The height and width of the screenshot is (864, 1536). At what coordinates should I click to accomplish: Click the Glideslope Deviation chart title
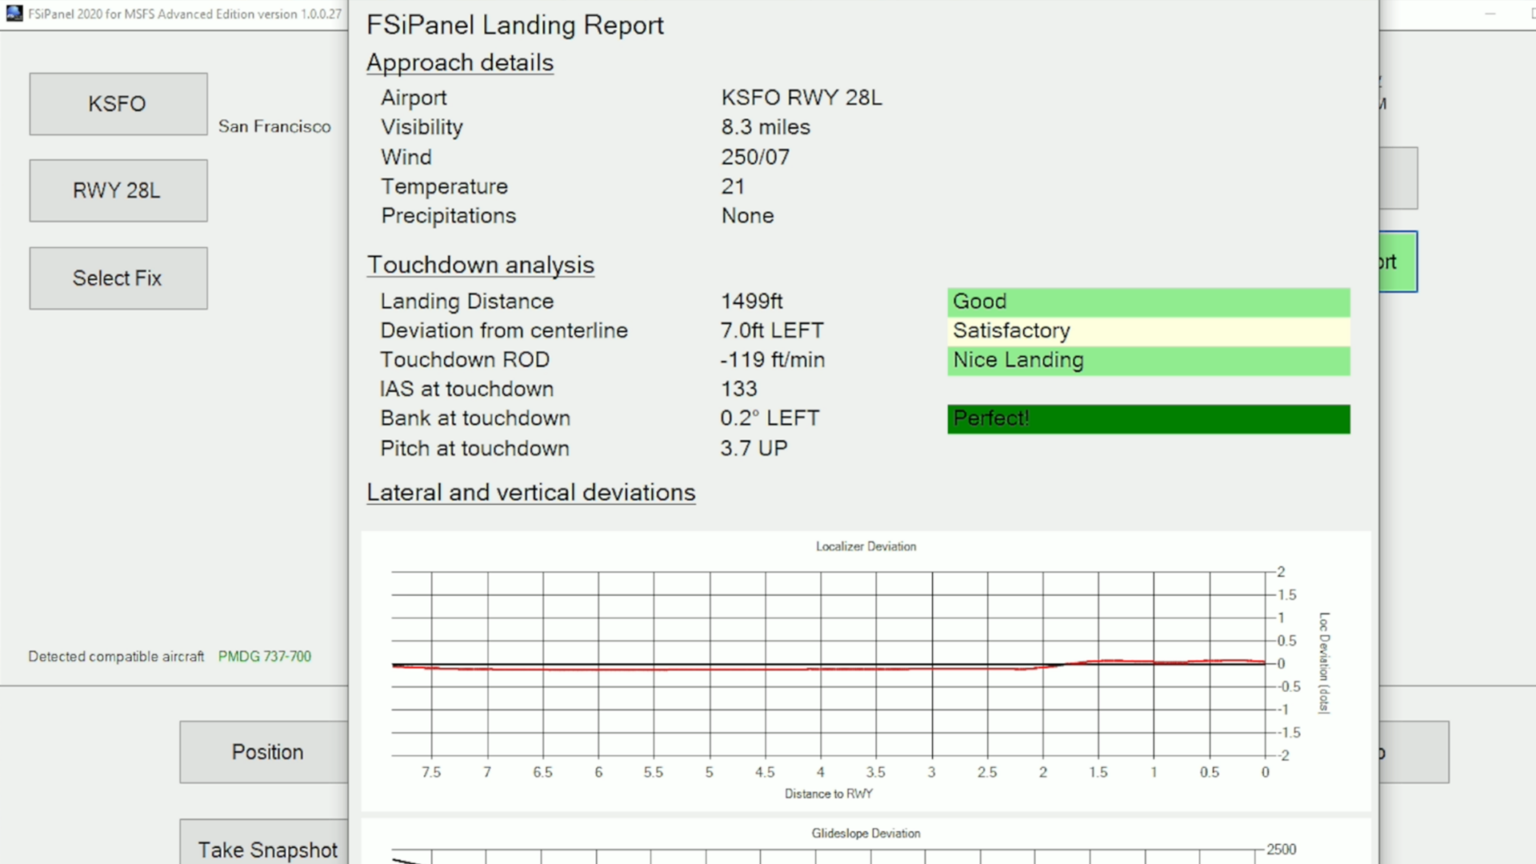(866, 833)
